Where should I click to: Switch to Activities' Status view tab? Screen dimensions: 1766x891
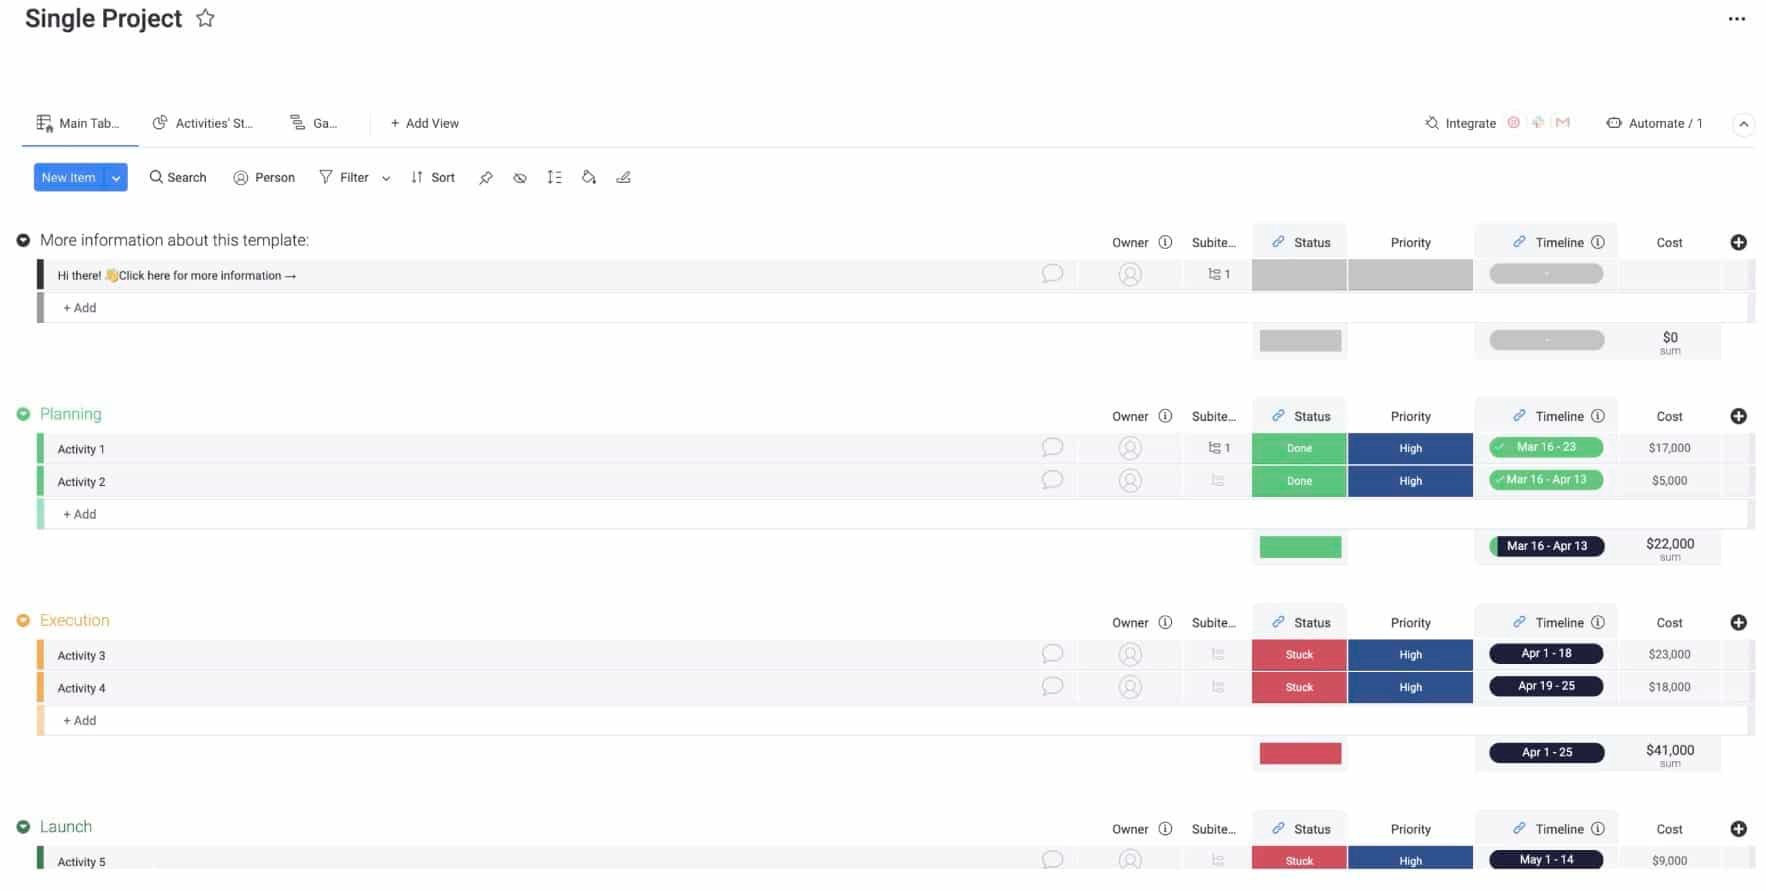click(x=203, y=123)
